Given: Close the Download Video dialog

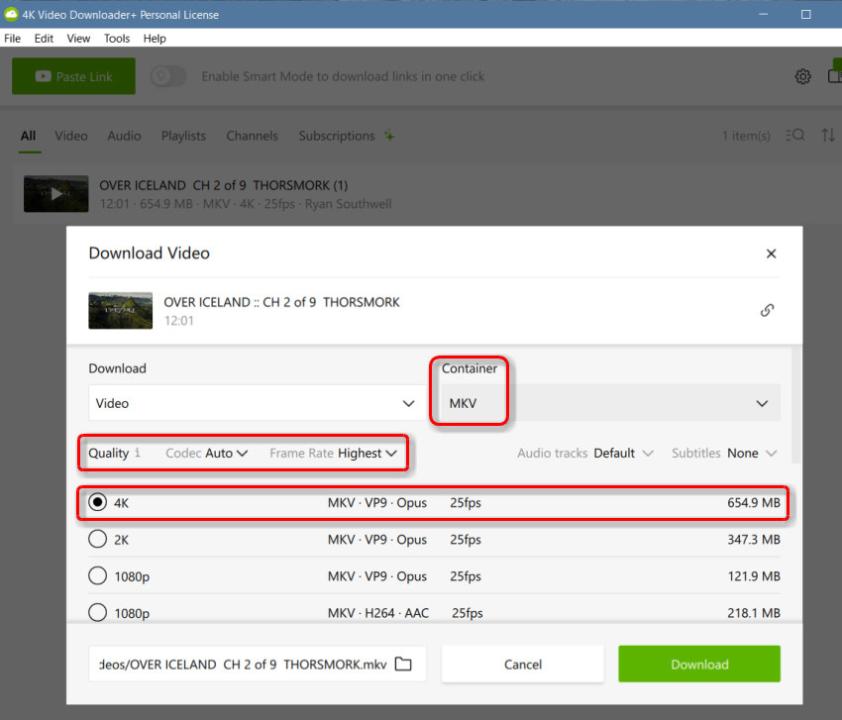Looking at the screenshot, I should pyautogui.click(x=770, y=254).
